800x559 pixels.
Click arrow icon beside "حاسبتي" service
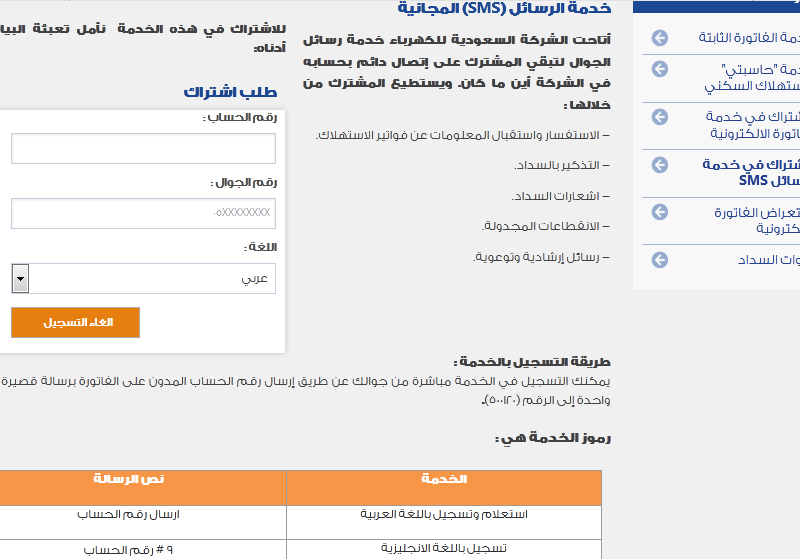pos(660,69)
